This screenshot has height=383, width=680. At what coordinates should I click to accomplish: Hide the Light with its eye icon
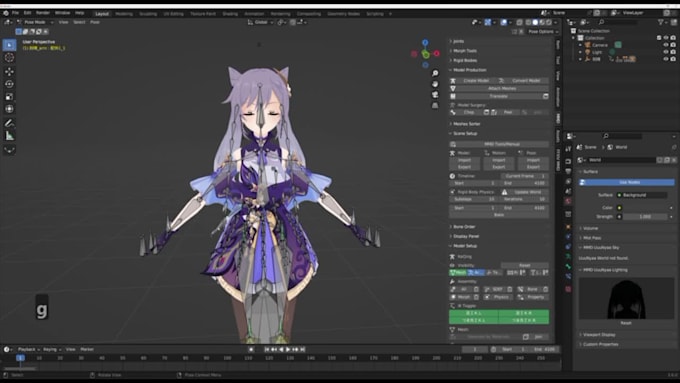point(666,52)
